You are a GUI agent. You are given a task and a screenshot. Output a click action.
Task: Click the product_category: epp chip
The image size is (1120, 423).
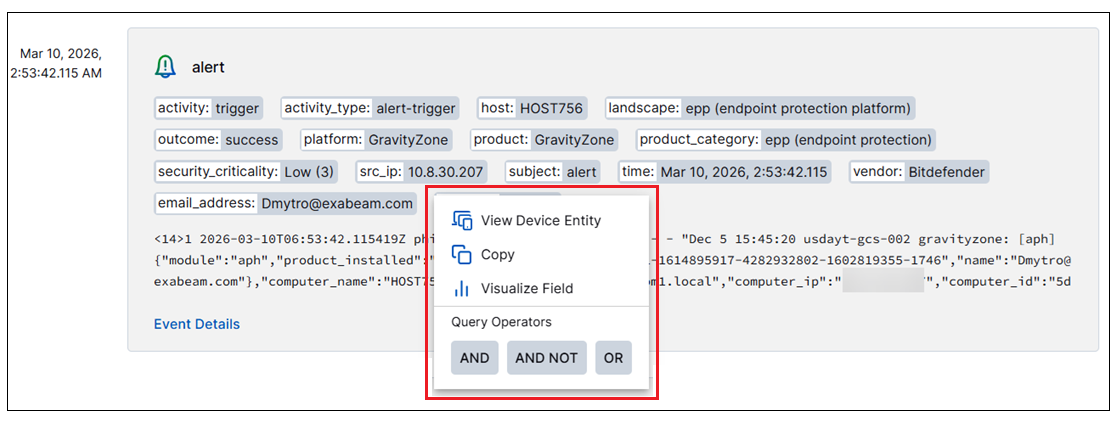(x=785, y=140)
